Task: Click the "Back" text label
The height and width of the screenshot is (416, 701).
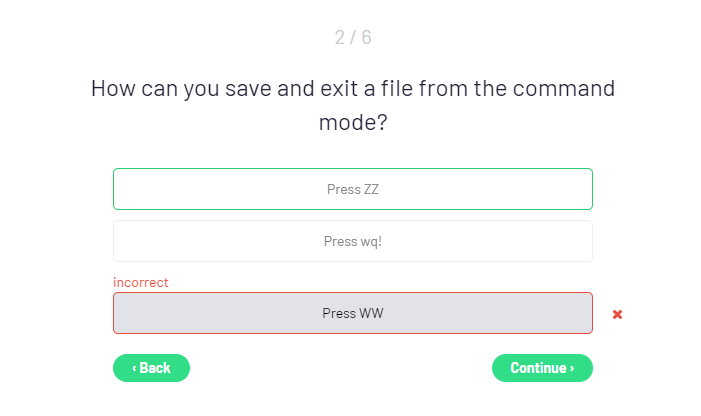Action: click(155, 368)
